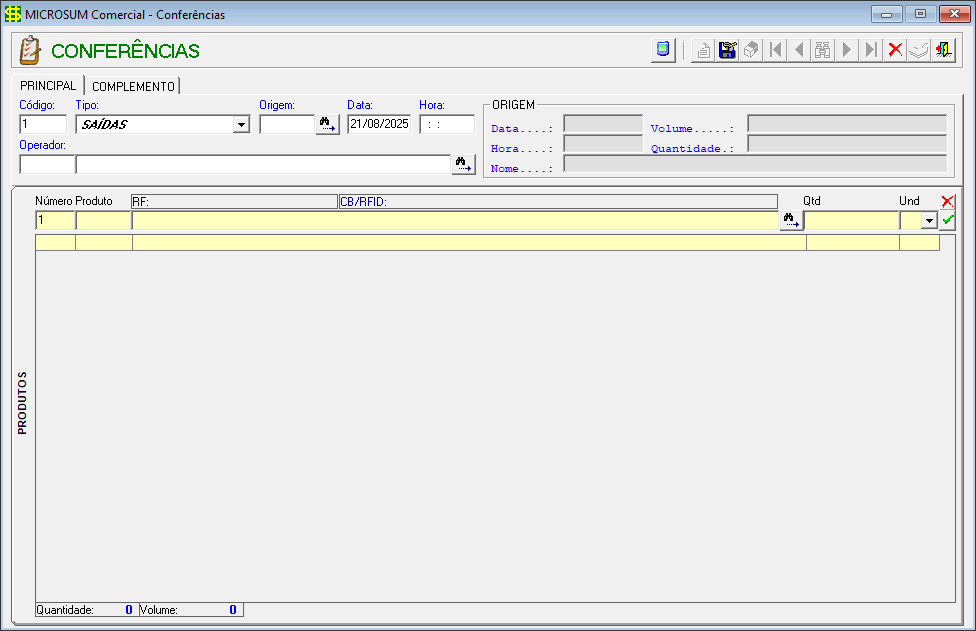The width and height of the screenshot is (976, 631).
Task: Click the new document toolbar icon
Action: (x=704, y=50)
